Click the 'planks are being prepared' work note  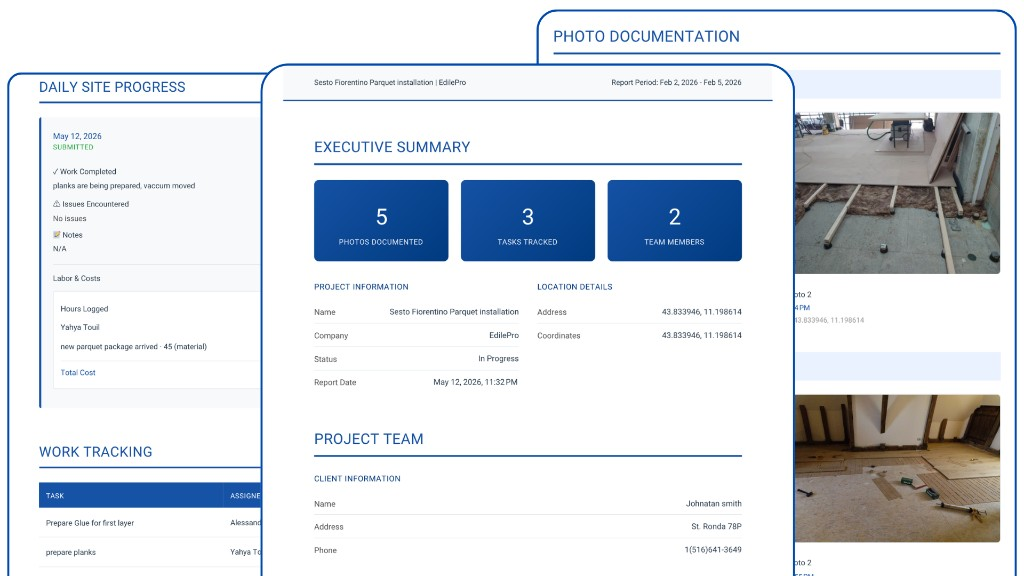pyautogui.click(x=124, y=186)
